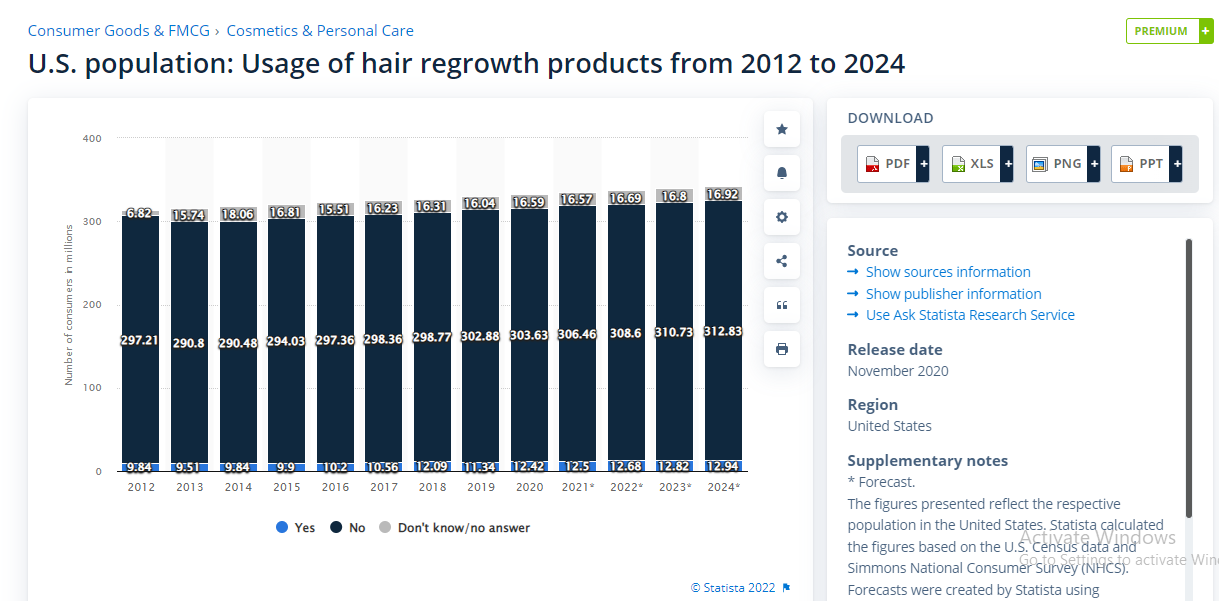Click the 2016 bar value 297.36
Image resolution: width=1219 pixels, height=601 pixels.
tap(335, 340)
